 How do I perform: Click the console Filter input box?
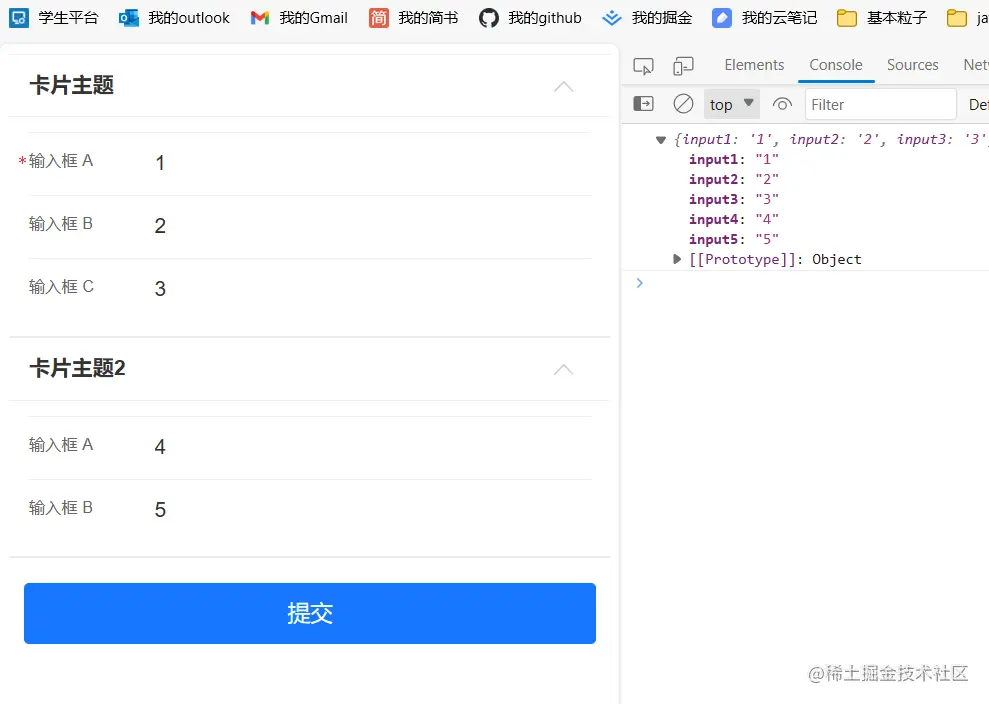pyautogui.click(x=880, y=103)
